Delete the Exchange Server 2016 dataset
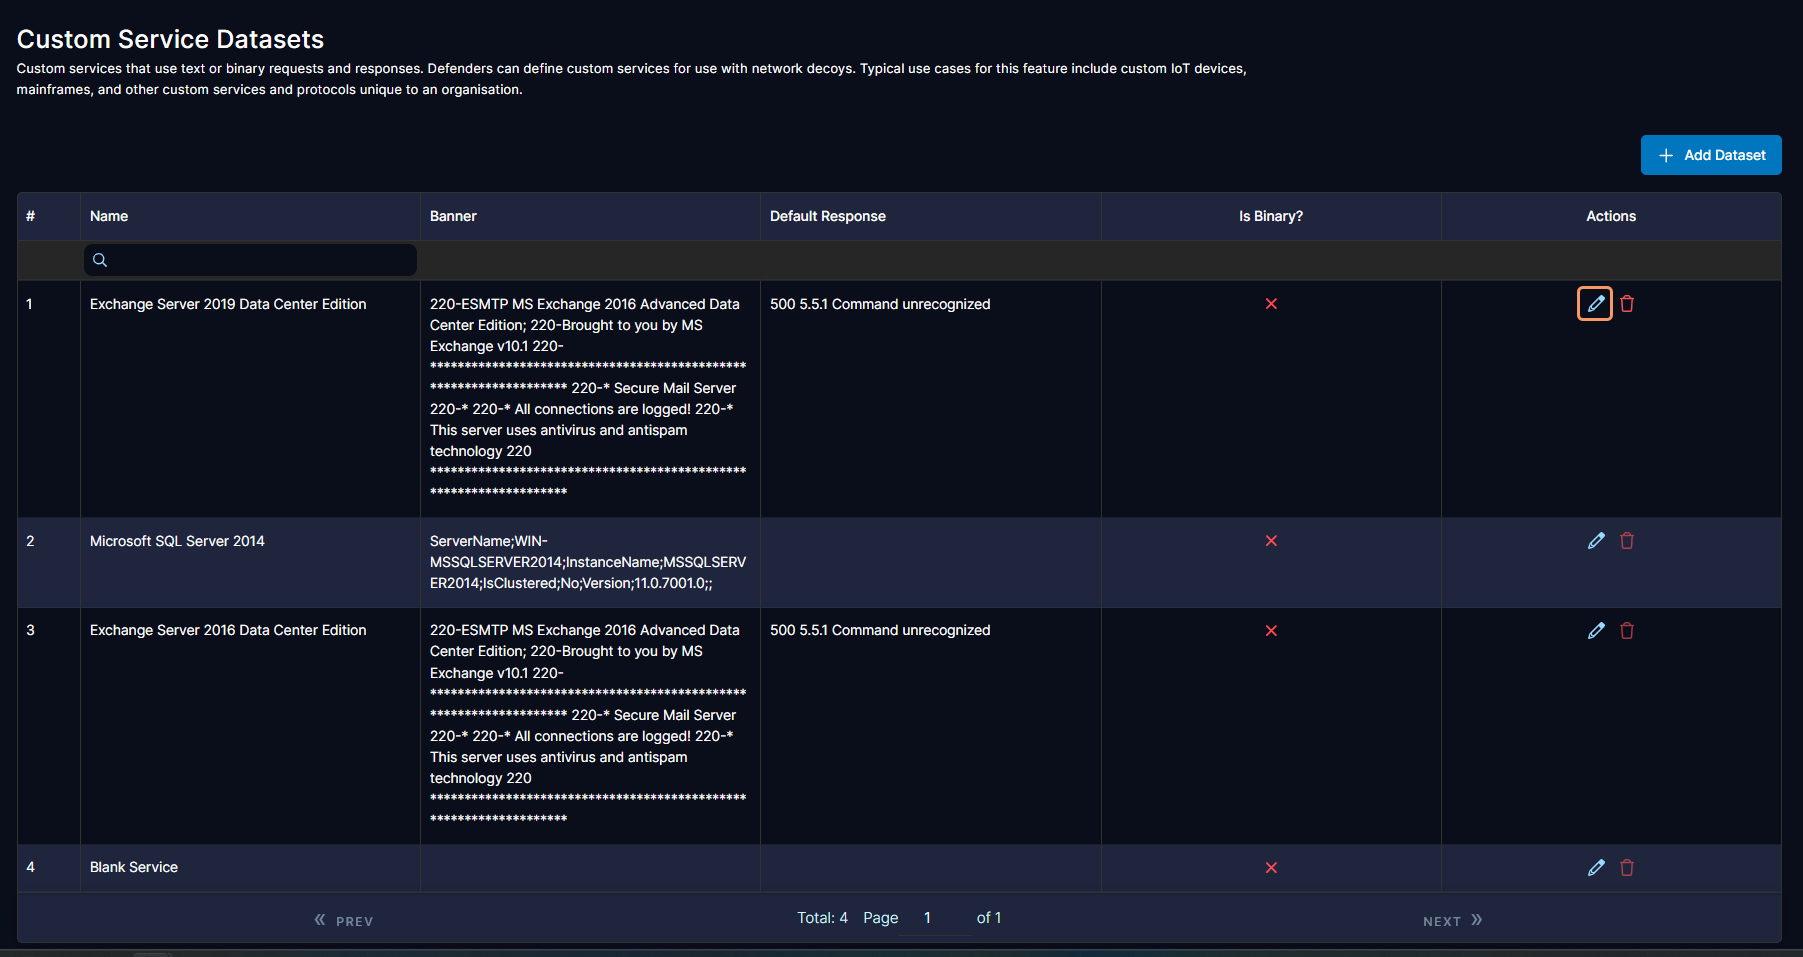Viewport: 1803px width, 957px height. tap(1627, 631)
